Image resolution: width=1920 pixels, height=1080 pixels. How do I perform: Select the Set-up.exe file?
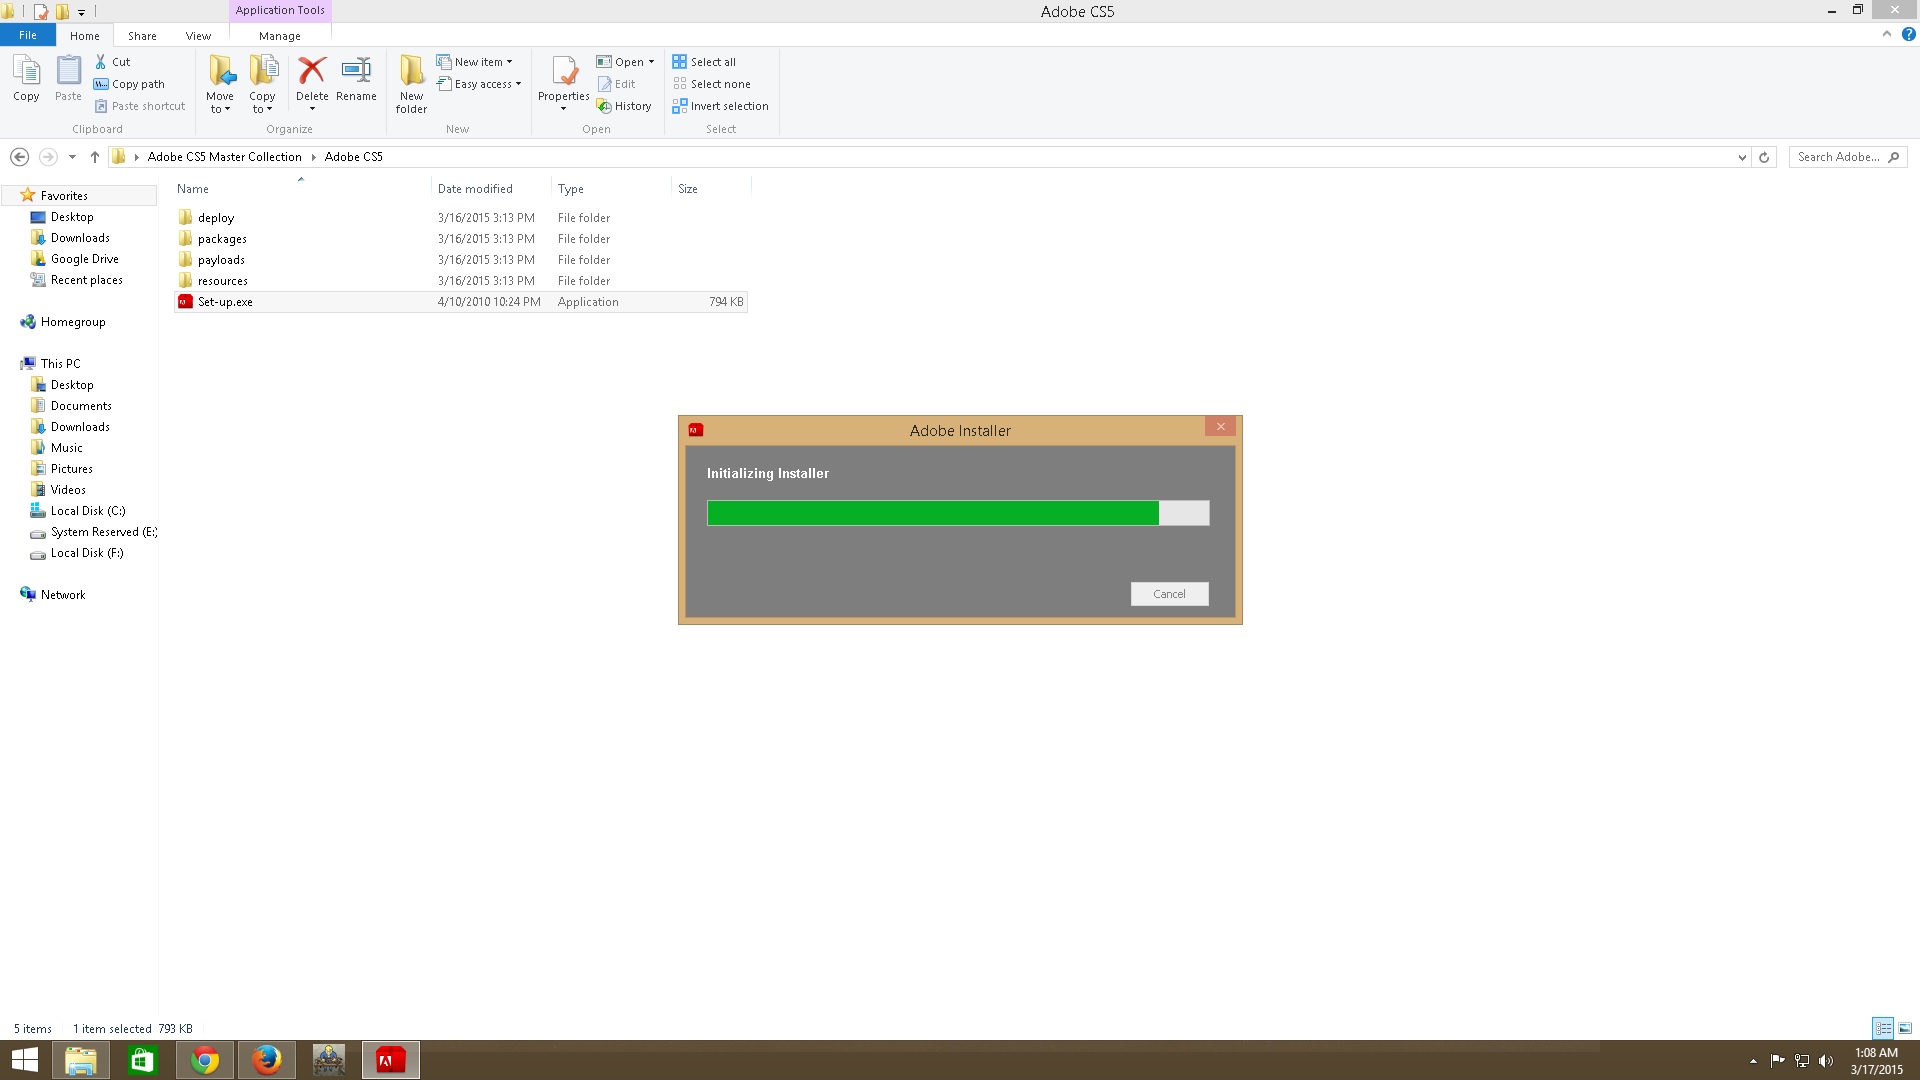click(461, 302)
